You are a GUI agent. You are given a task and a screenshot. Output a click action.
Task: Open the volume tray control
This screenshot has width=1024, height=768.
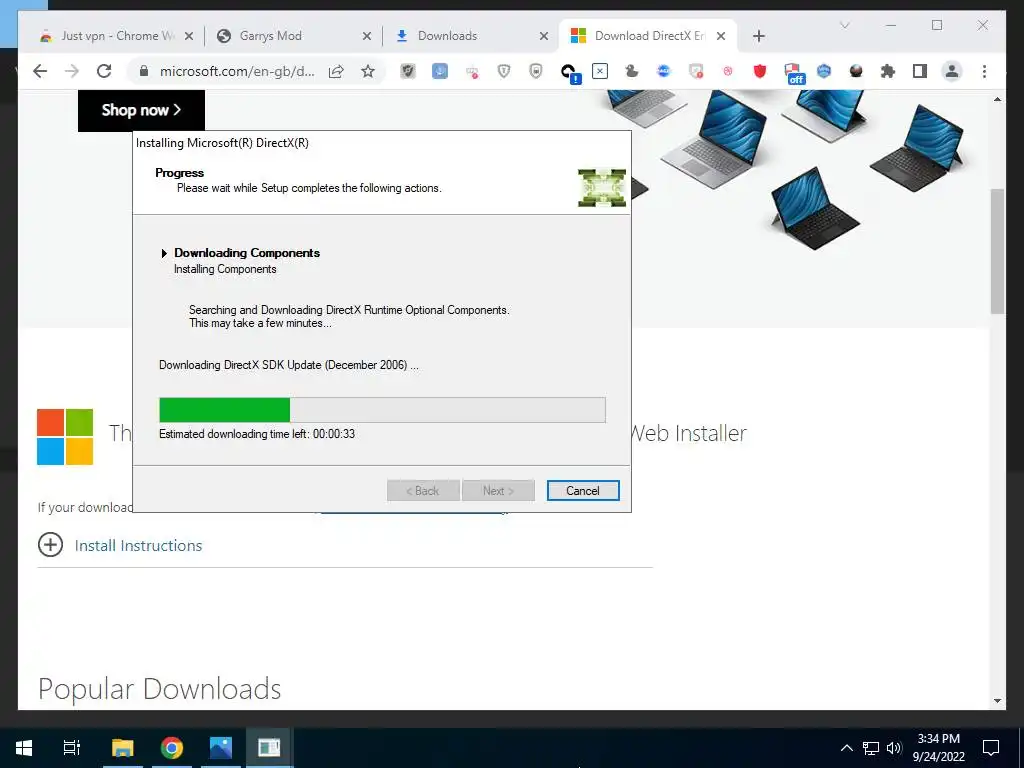[x=894, y=748]
